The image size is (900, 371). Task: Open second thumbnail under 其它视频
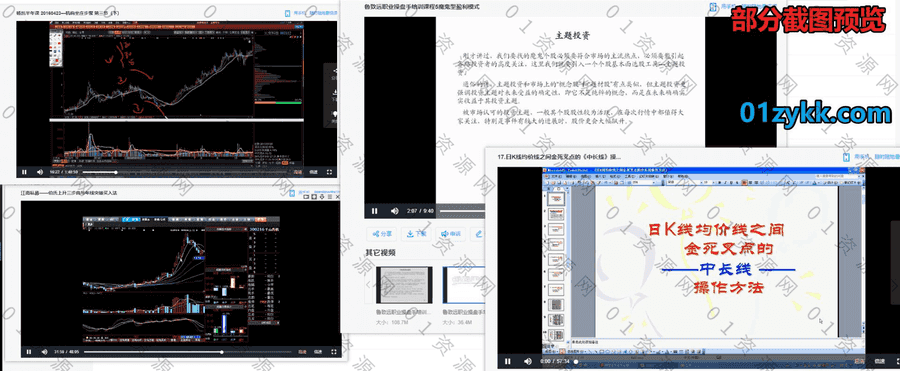click(464, 285)
